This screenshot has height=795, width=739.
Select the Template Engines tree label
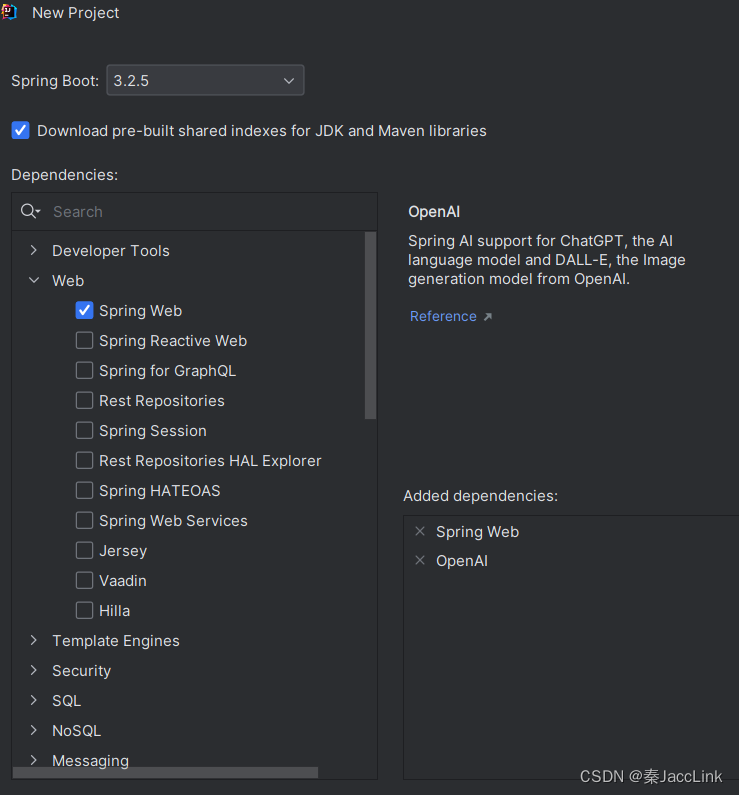(x=116, y=641)
